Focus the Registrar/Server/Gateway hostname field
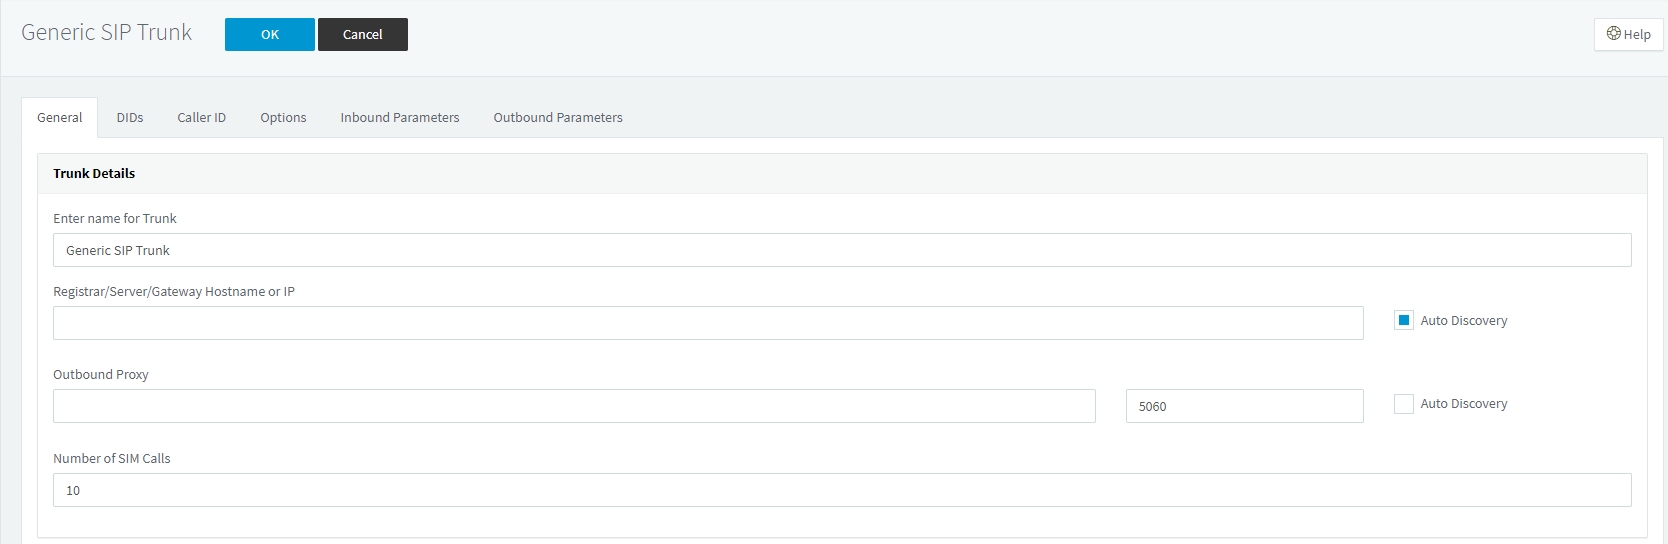 point(707,323)
